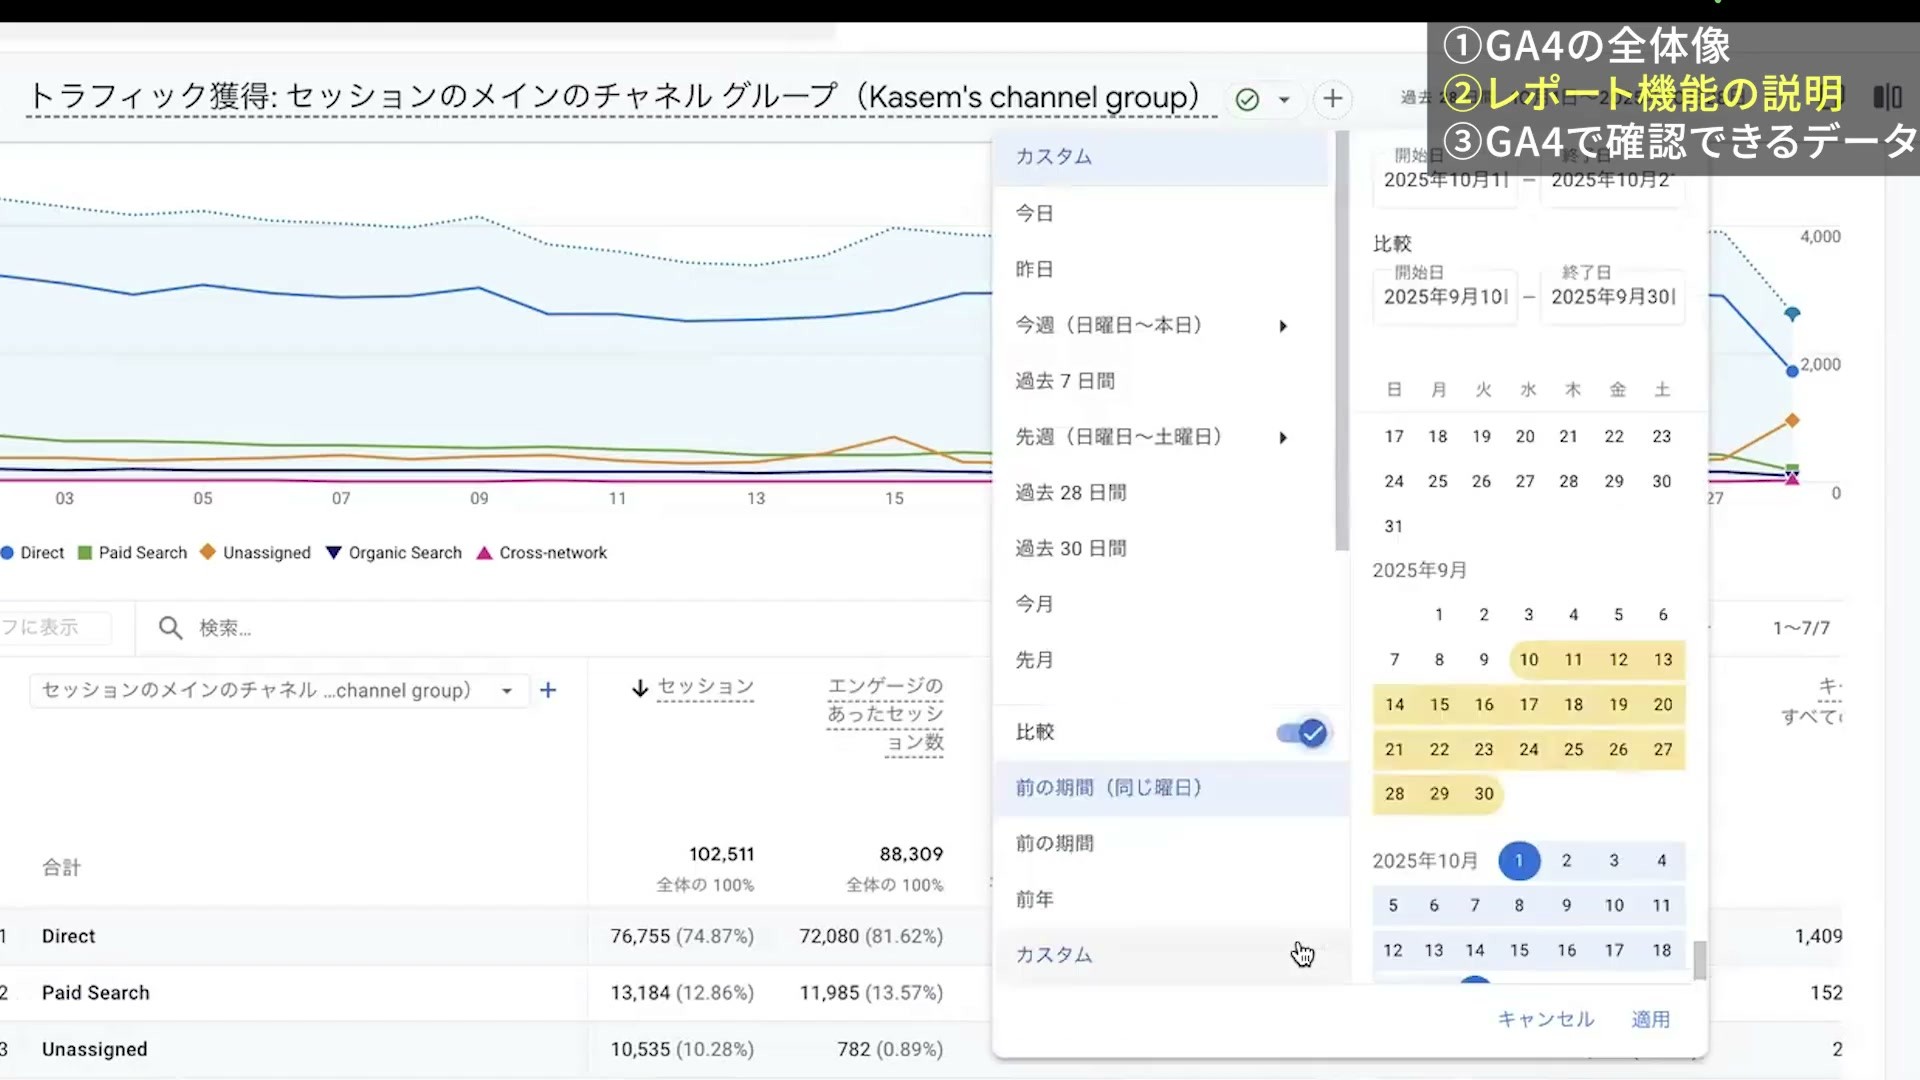Click the orange Unassigned data point on chart

(1792, 420)
